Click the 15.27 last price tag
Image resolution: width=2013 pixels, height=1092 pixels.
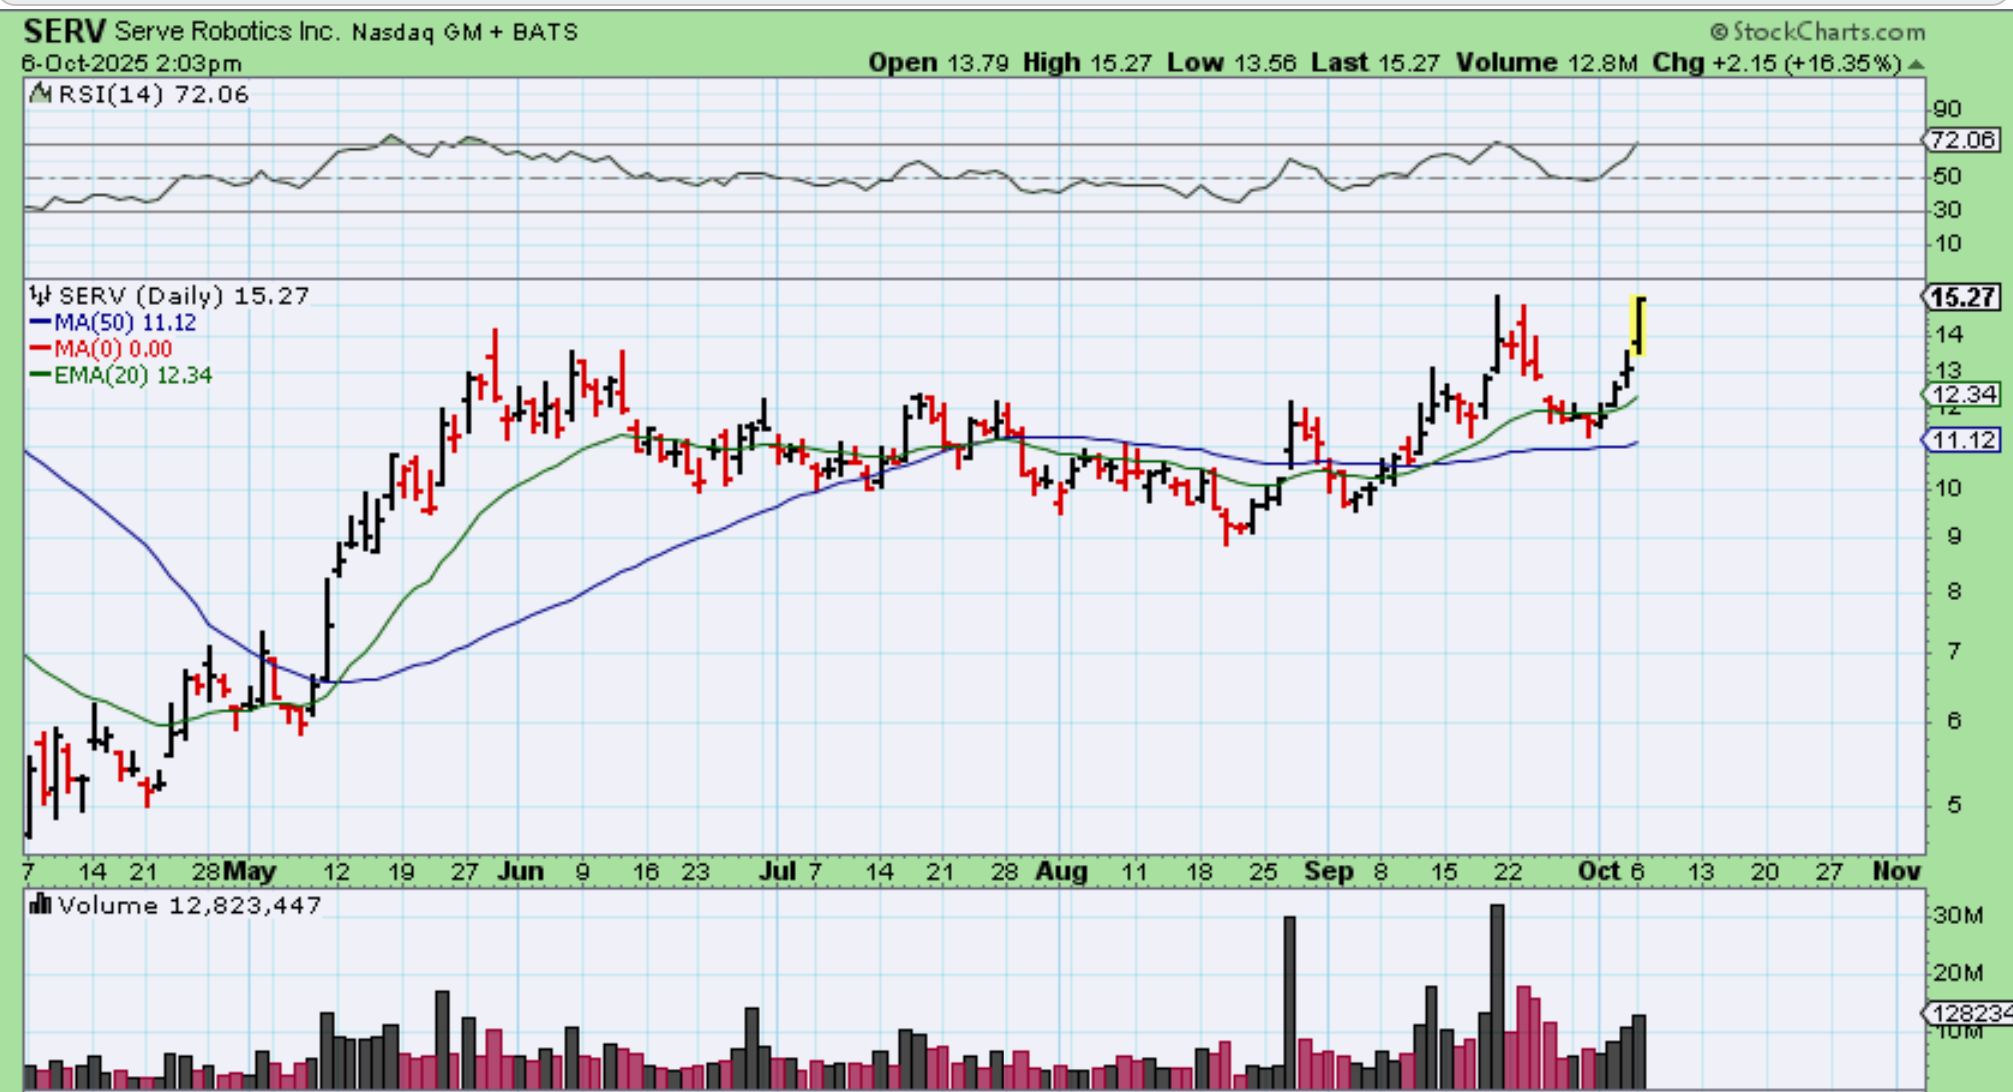click(1963, 297)
